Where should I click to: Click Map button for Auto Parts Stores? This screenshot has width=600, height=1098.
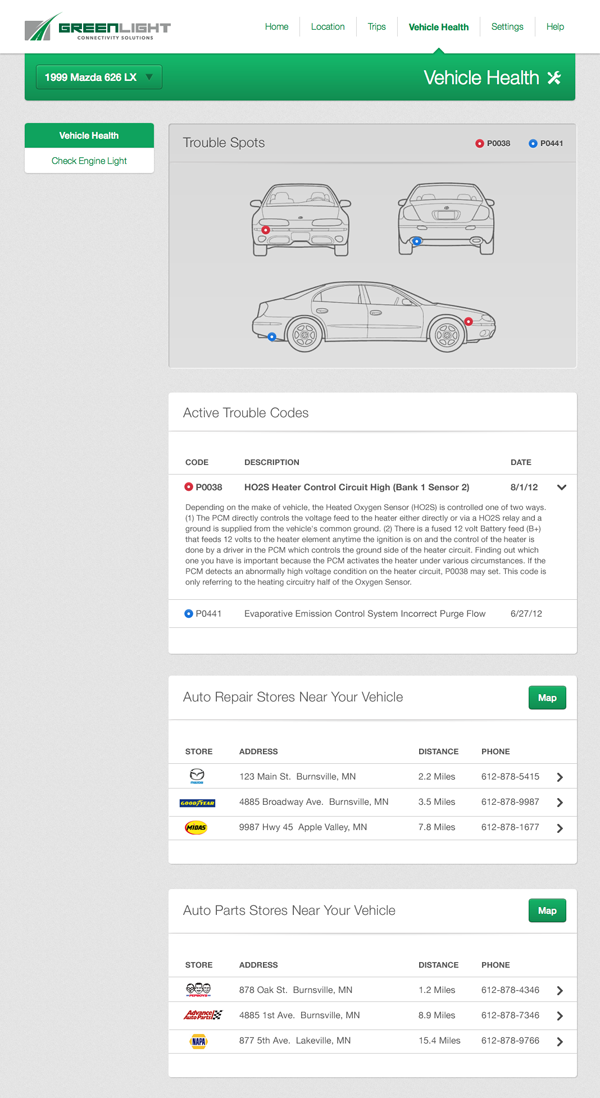(x=547, y=910)
